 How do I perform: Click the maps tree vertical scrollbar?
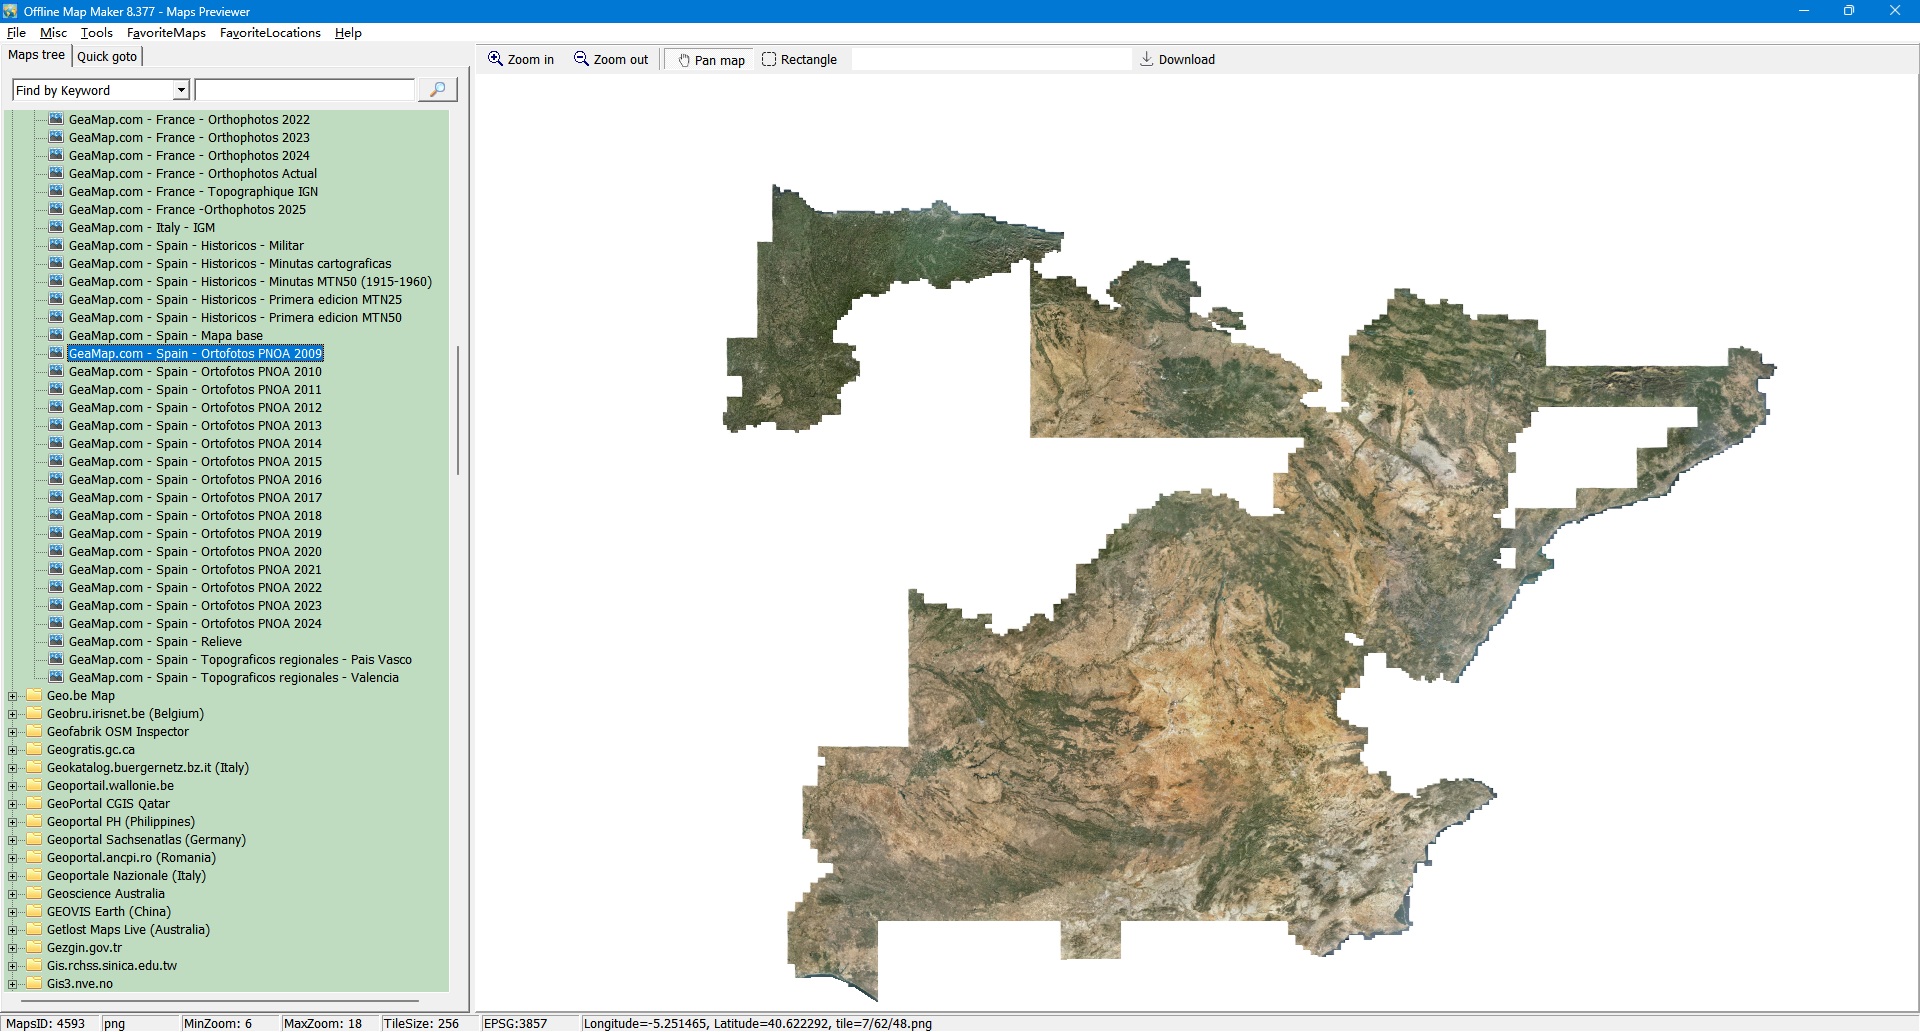point(458,410)
